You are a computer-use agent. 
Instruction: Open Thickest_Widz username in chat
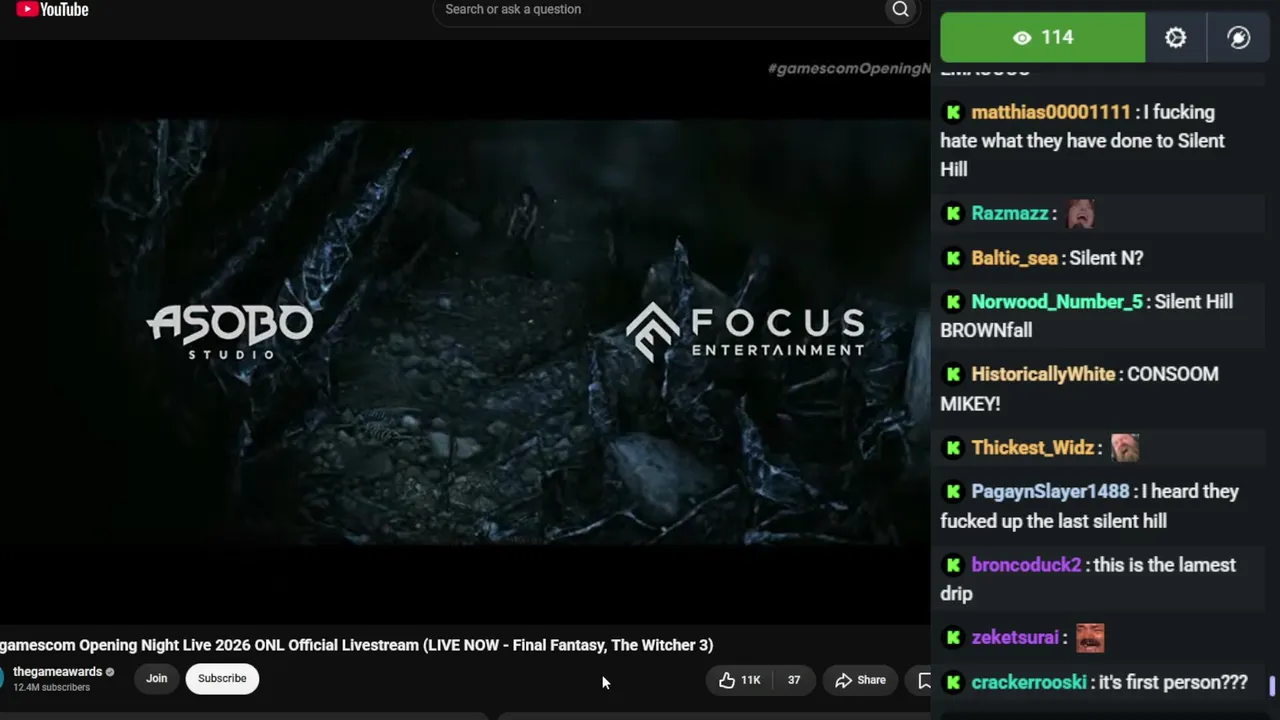point(1033,448)
